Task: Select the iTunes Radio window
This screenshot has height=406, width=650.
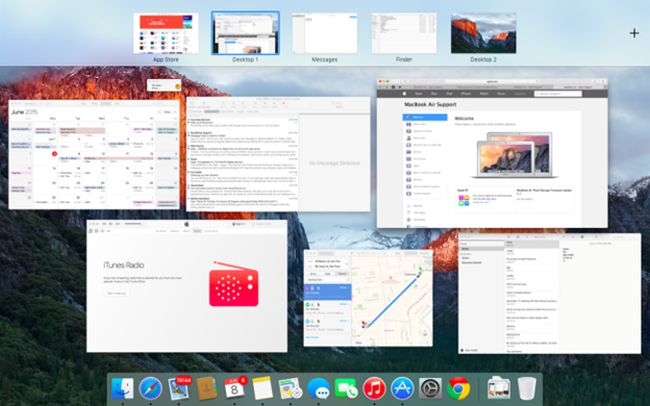Action: [187, 286]
